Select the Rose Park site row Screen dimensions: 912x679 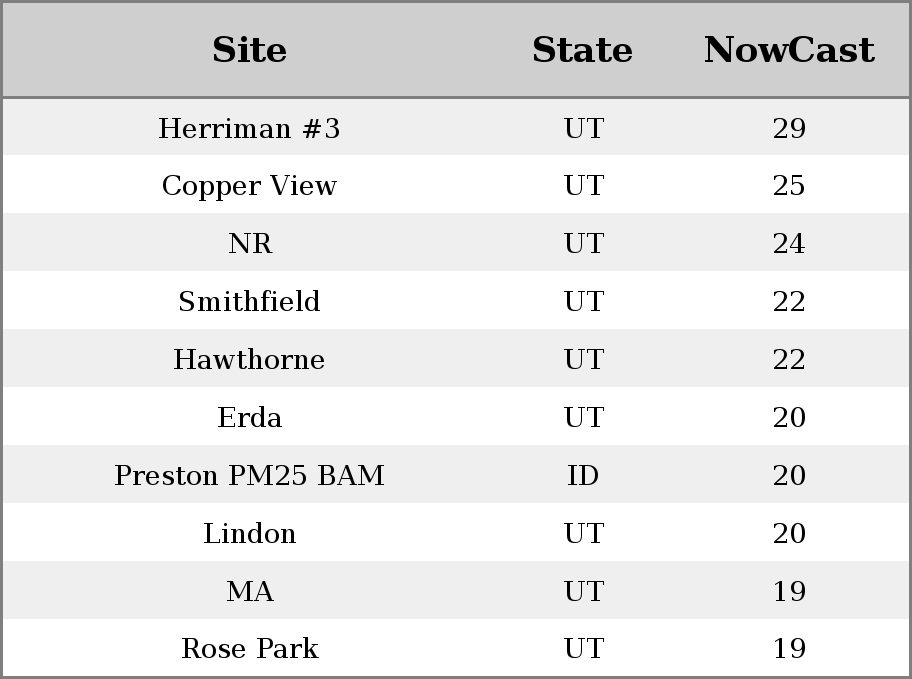click(249, 649)
